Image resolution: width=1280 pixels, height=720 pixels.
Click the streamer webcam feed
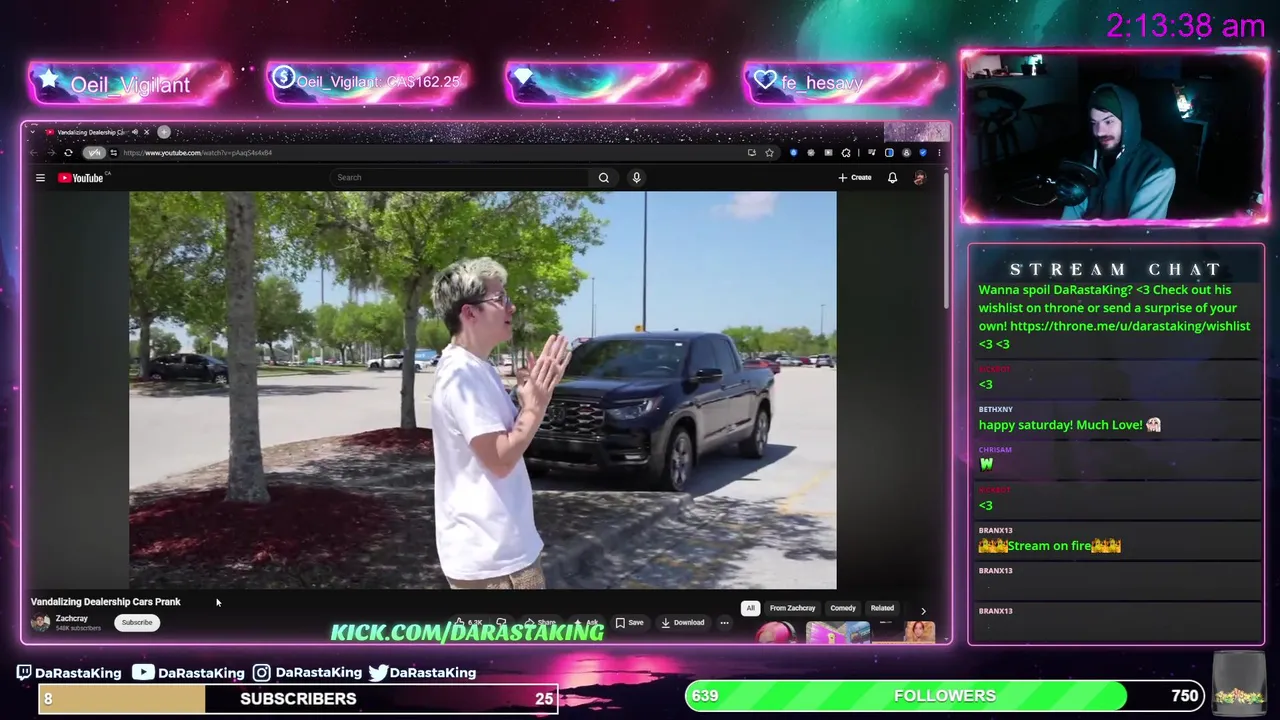[x=1114, y=137]
